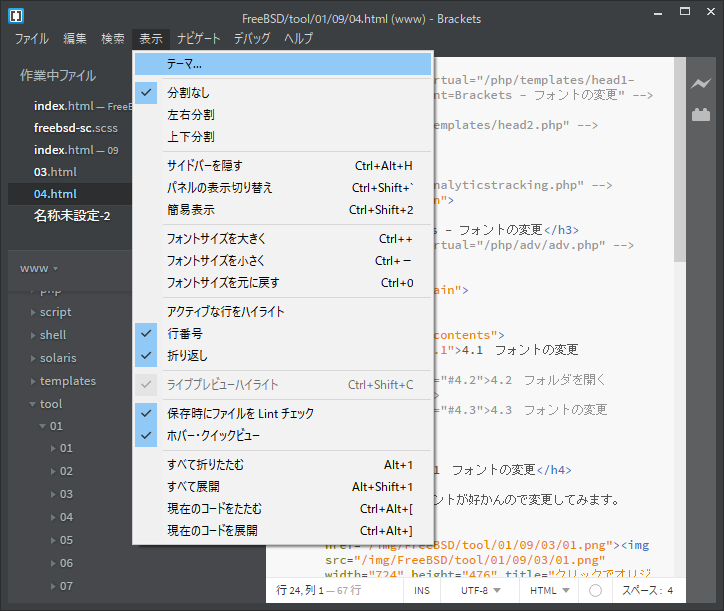Open ナビゲート menu
Screen dimensions: 724x611
[x=199, y=38]
